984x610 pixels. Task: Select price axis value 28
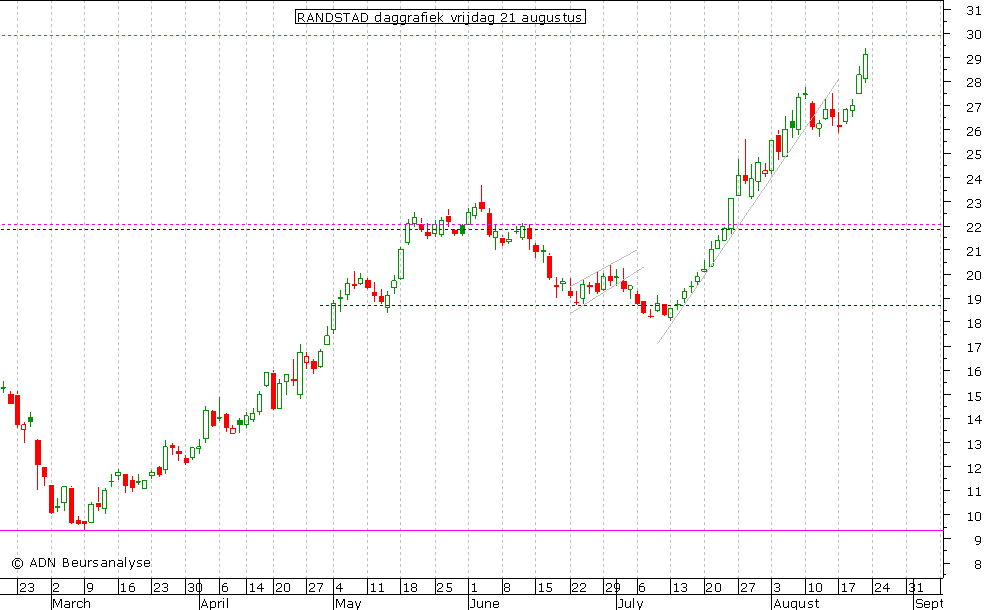pyautogui.click(x=974, y=83)
